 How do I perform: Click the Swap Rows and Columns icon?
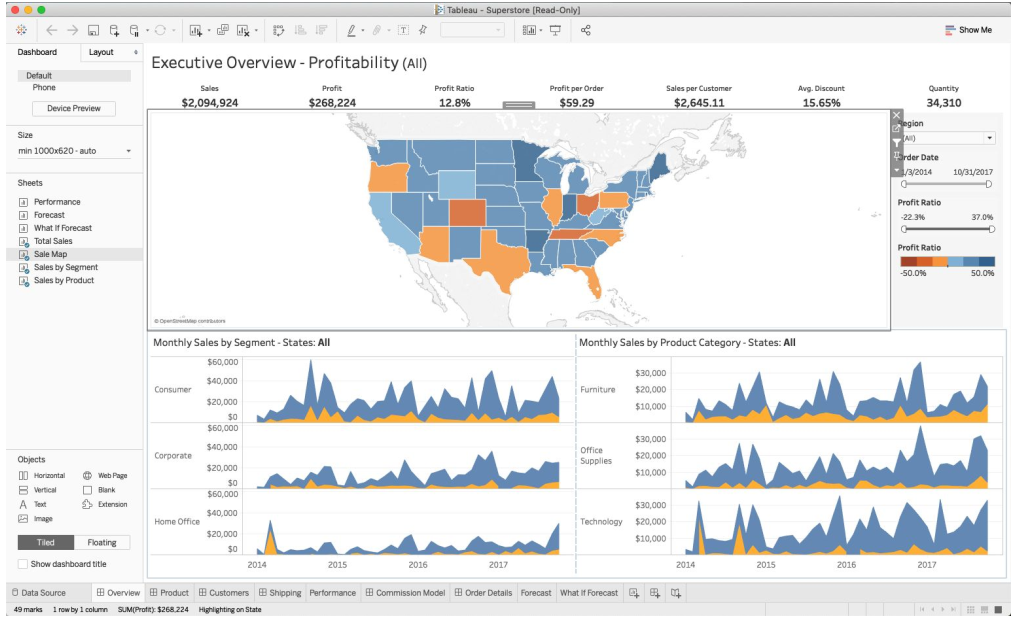pos(279,30)
